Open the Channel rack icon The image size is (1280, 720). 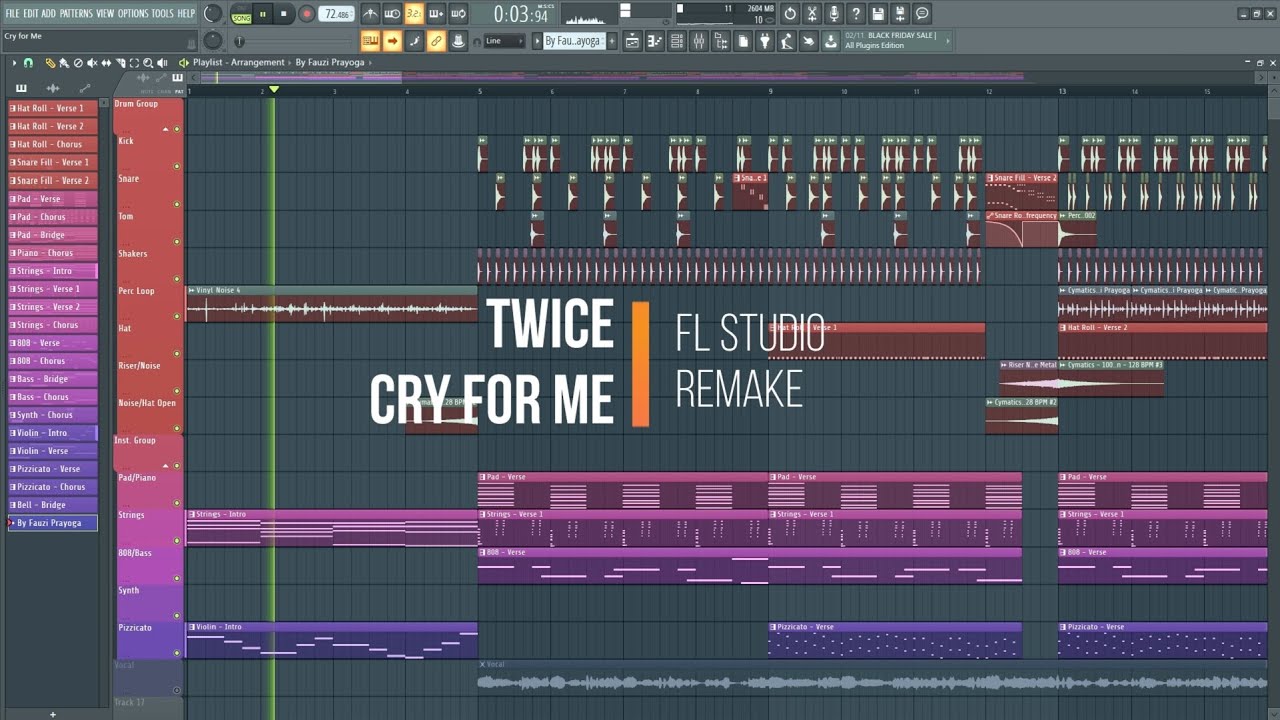coord(677,41)
